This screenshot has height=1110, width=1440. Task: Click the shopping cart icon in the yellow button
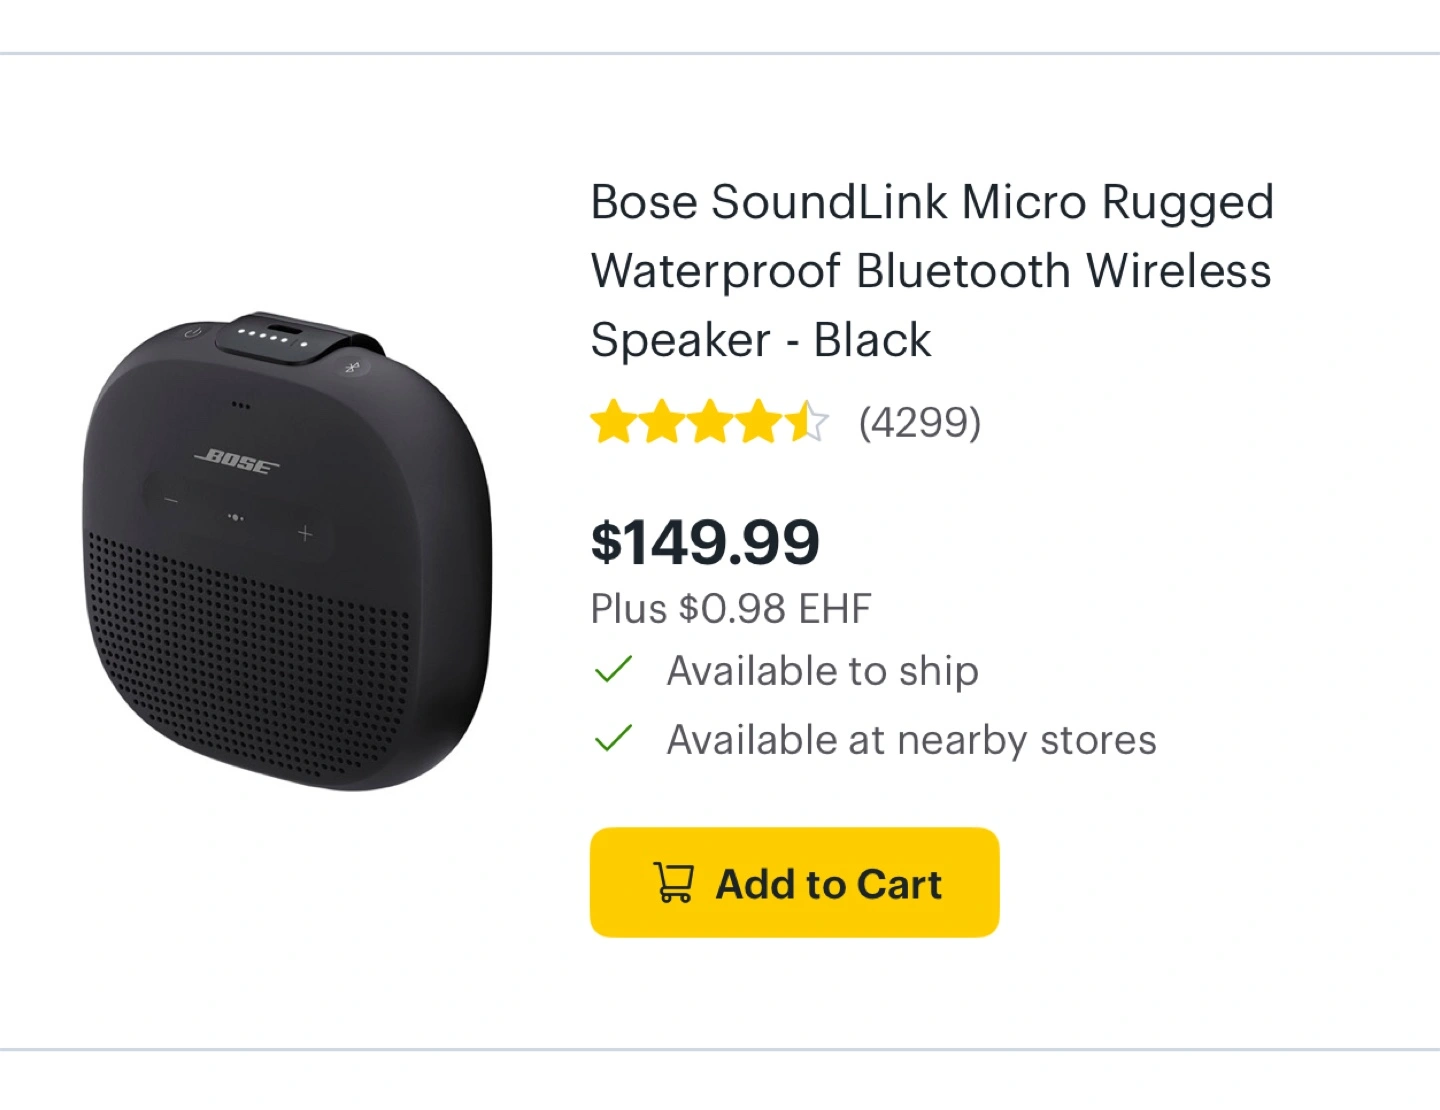coord(674,883)
